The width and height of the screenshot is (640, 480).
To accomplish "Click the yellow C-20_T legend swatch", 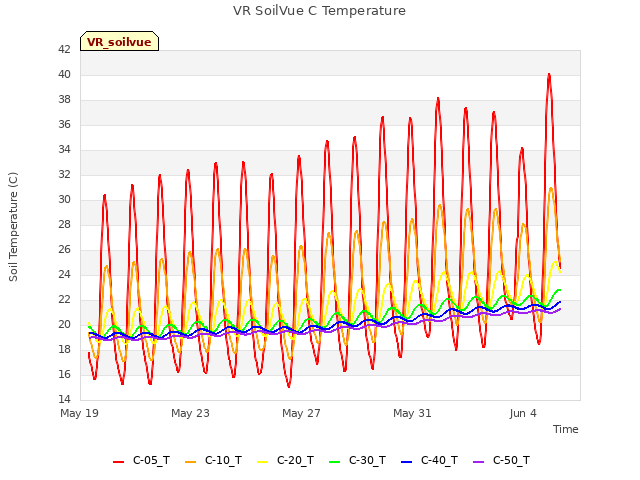I will coord(262,462).
